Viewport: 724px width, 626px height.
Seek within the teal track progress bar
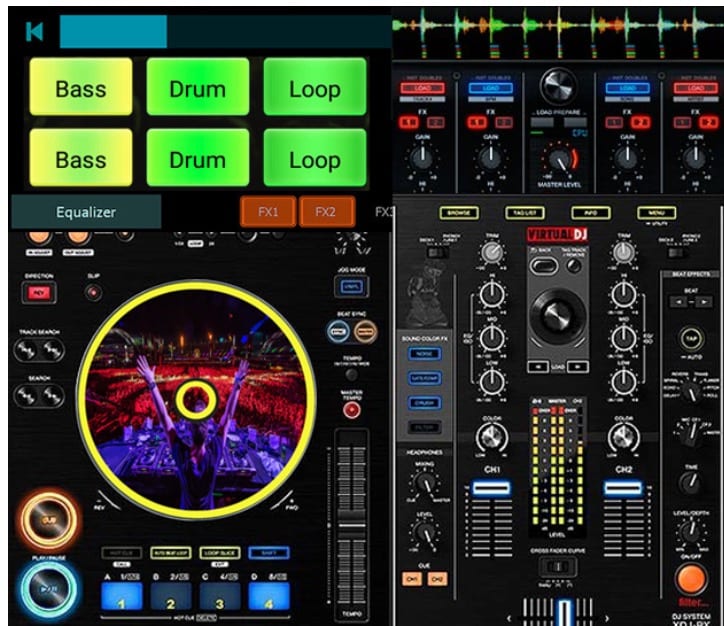(x=225, y=31)
